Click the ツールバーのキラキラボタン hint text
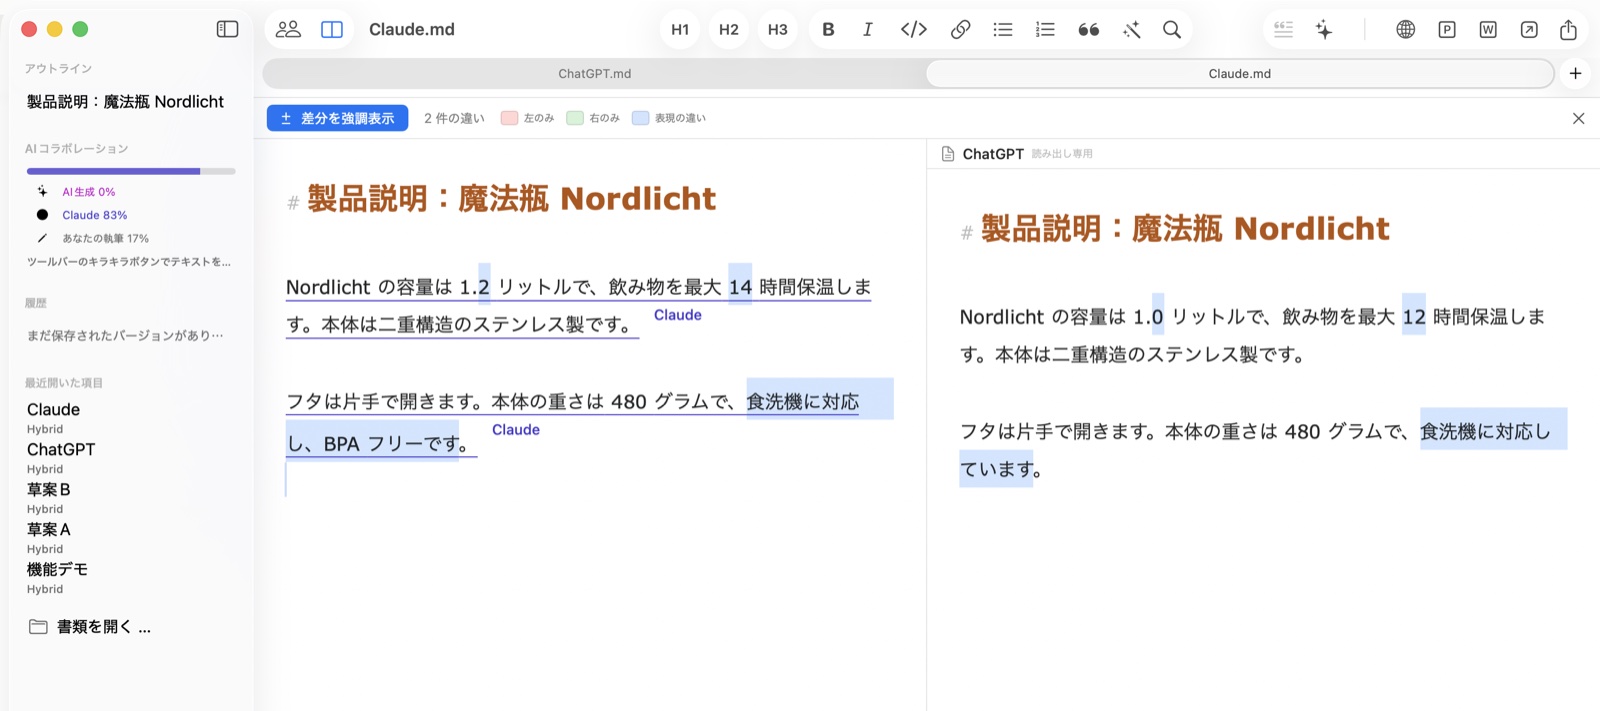Screen dimensions: 1600x711 coord(129,262)
